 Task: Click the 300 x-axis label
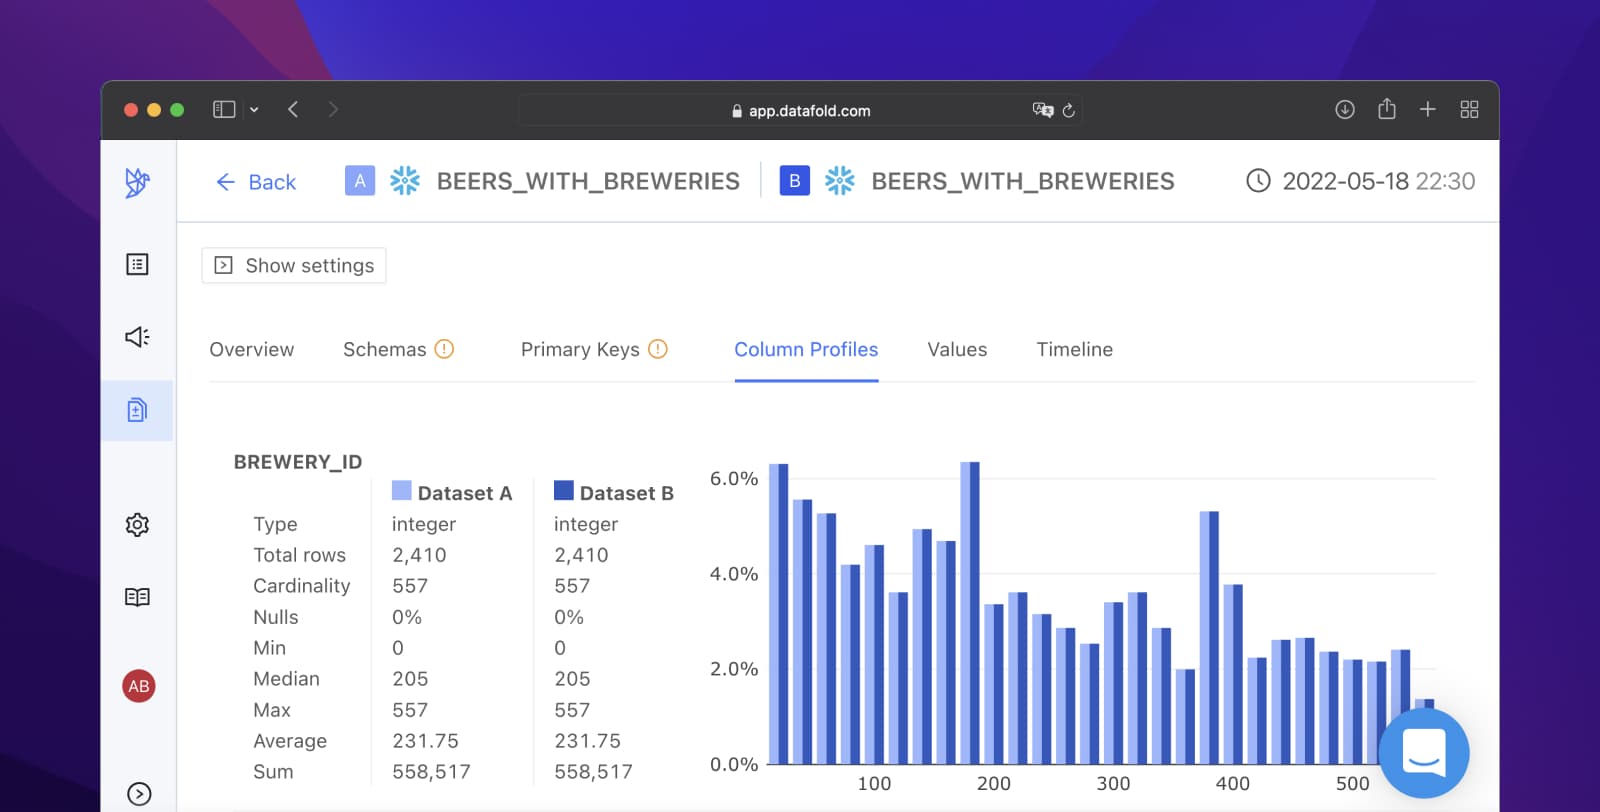tap(1113, 784)
